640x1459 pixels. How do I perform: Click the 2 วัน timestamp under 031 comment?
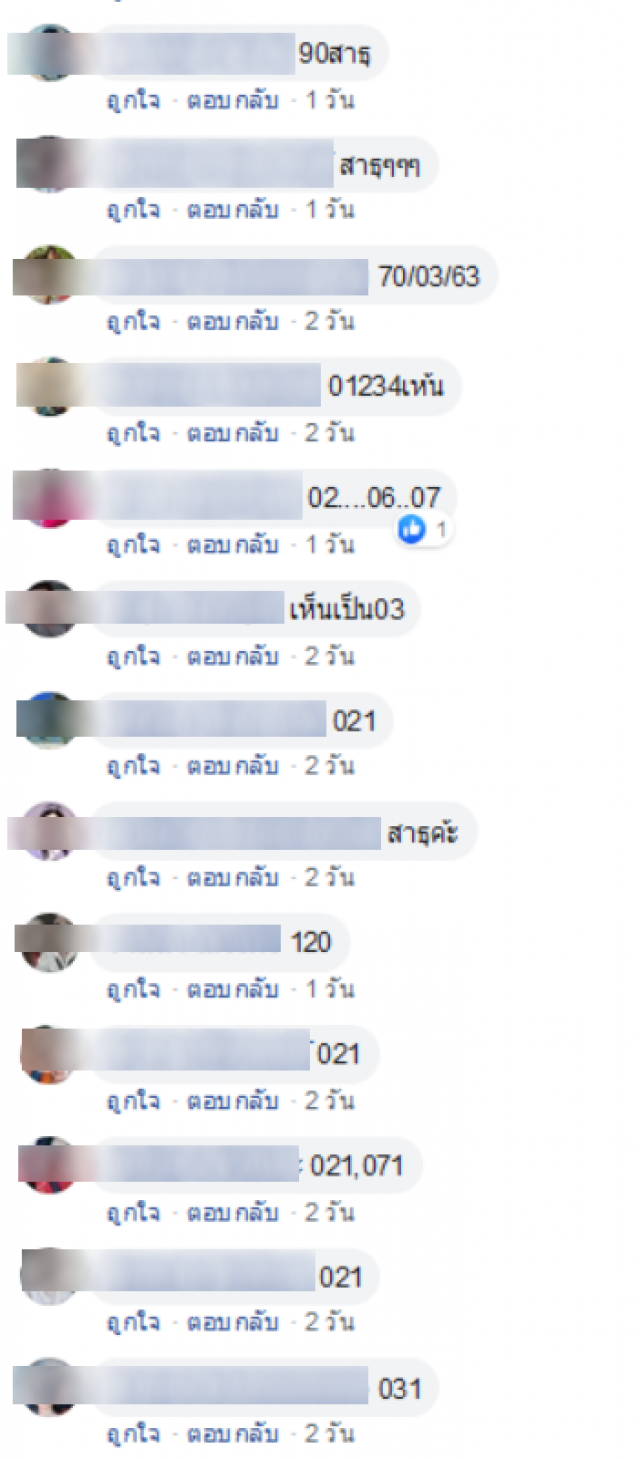coord(329,1434)
